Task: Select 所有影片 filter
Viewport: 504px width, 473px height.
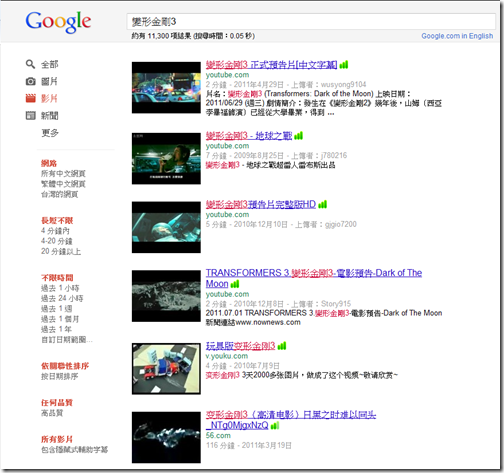Action: [57, 439]
